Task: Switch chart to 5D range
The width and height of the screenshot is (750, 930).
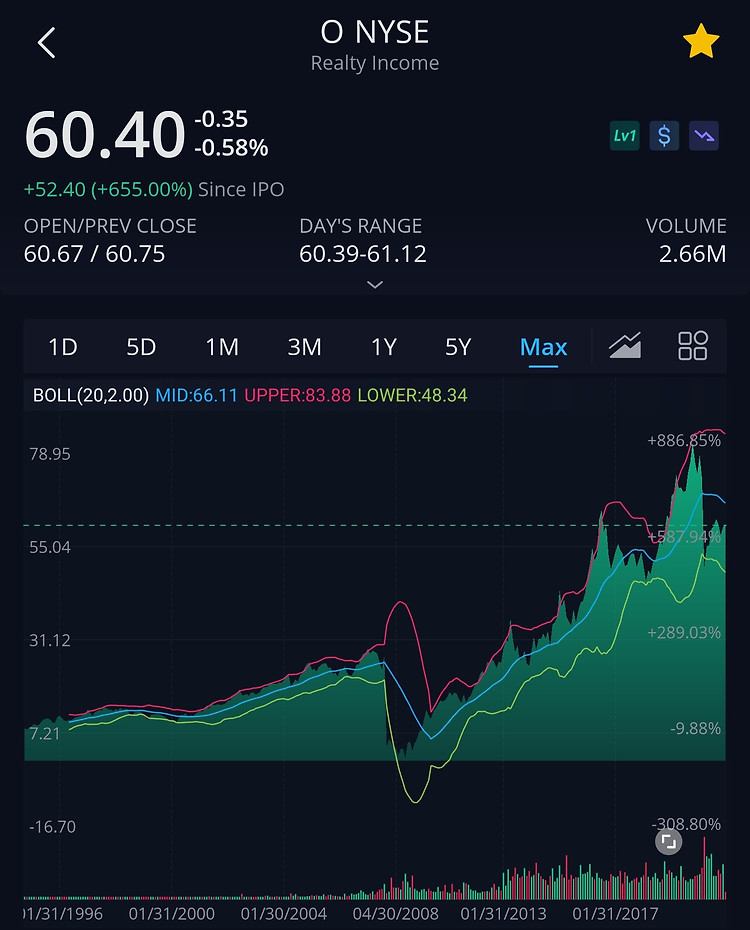Action: (x=141, y=347)
